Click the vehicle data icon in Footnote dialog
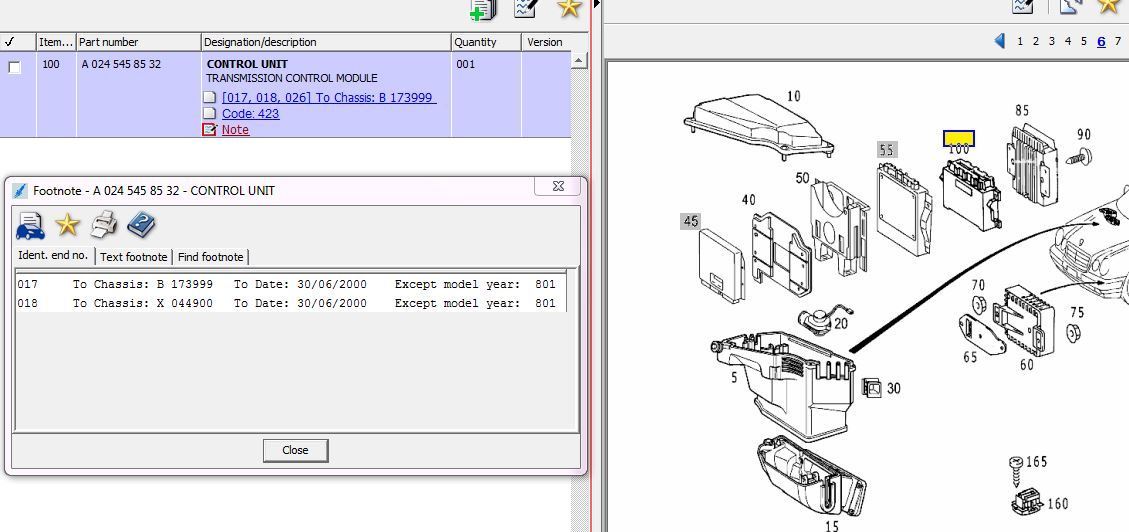Screen dimensions: 1129x532 point(30,225)
